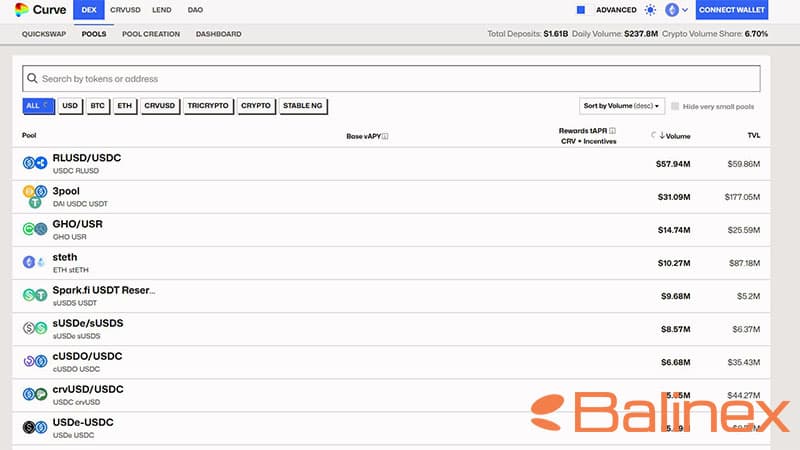Enable Hide very small pools checkbox

pos(676,106)
